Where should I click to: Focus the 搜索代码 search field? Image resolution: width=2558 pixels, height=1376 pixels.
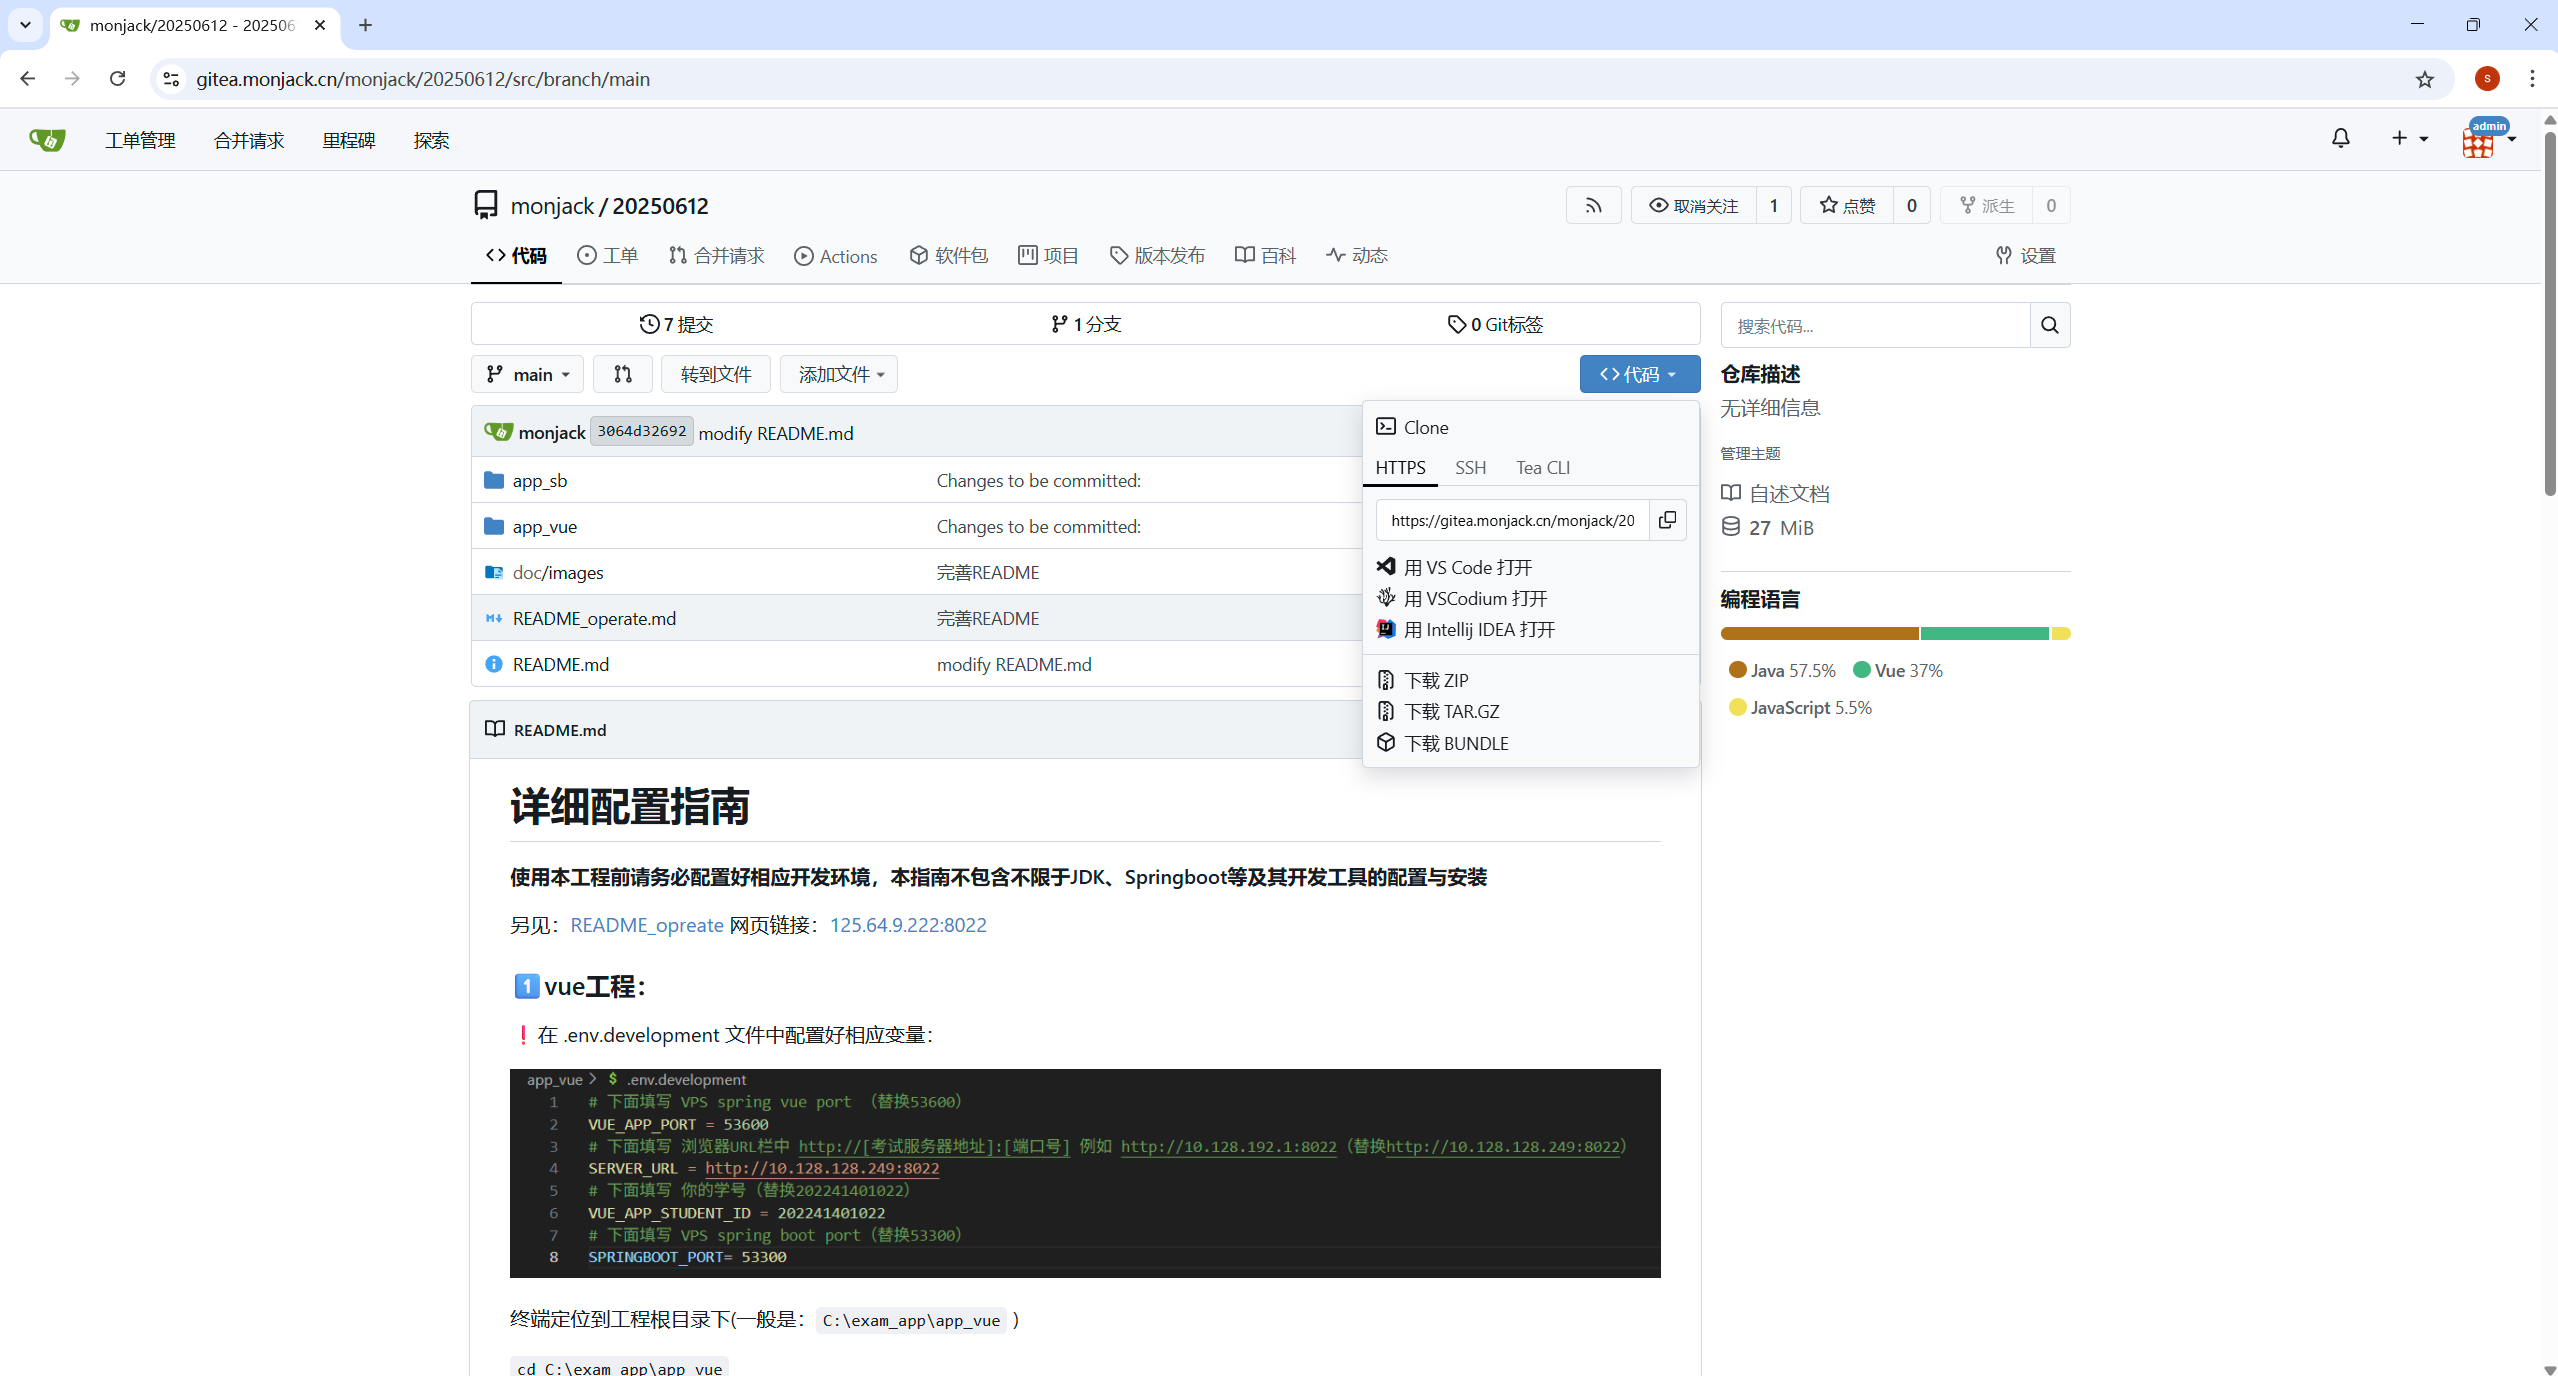click(1875, 325)
